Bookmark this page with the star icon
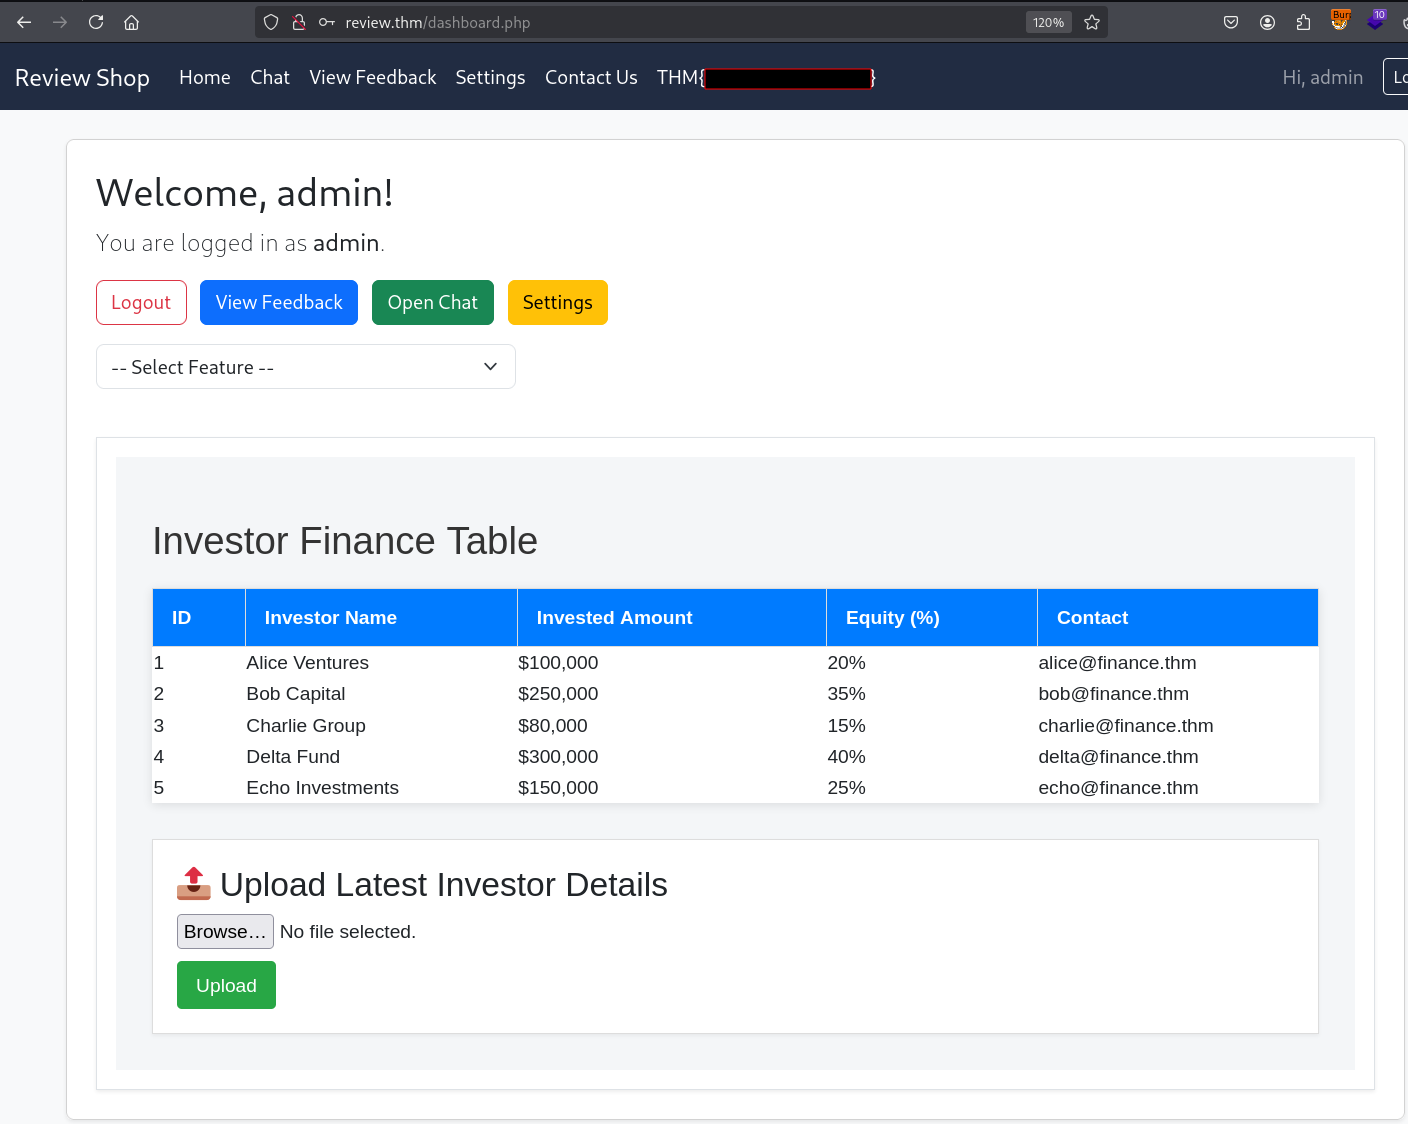Image resolution: width=1408 pixels, height=1124 pixels. click(x=1092, y=22)
